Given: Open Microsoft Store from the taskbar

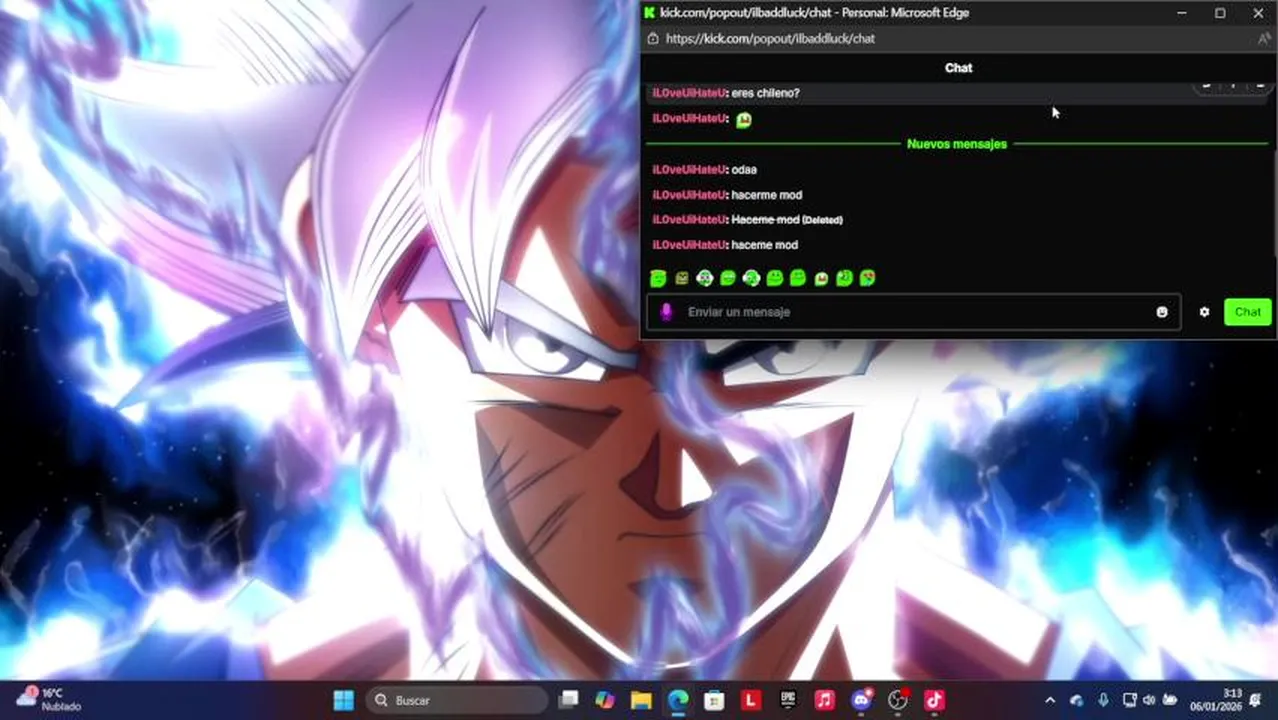Looking at the screenshot, I should [714, 700].
